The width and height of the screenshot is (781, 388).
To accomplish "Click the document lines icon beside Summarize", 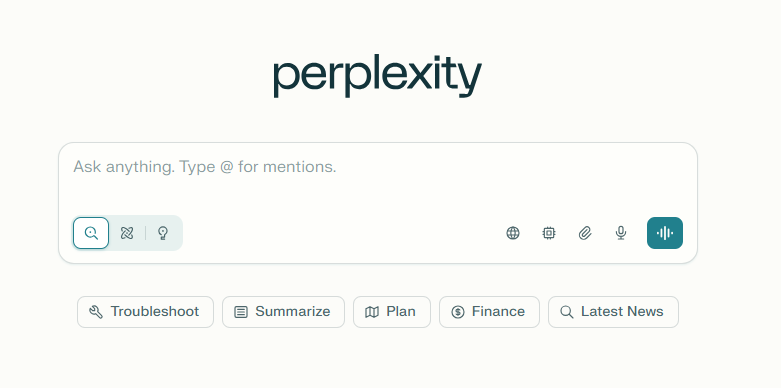I will click(241, 312).
